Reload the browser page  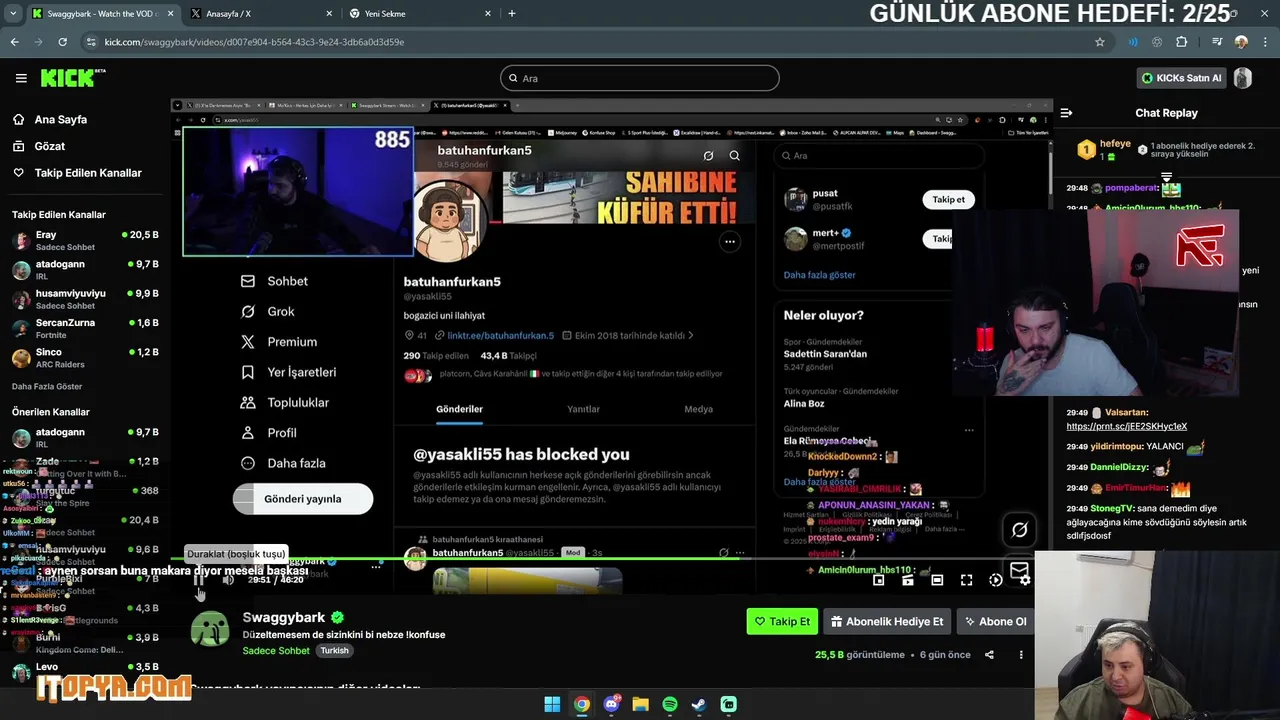62,42
